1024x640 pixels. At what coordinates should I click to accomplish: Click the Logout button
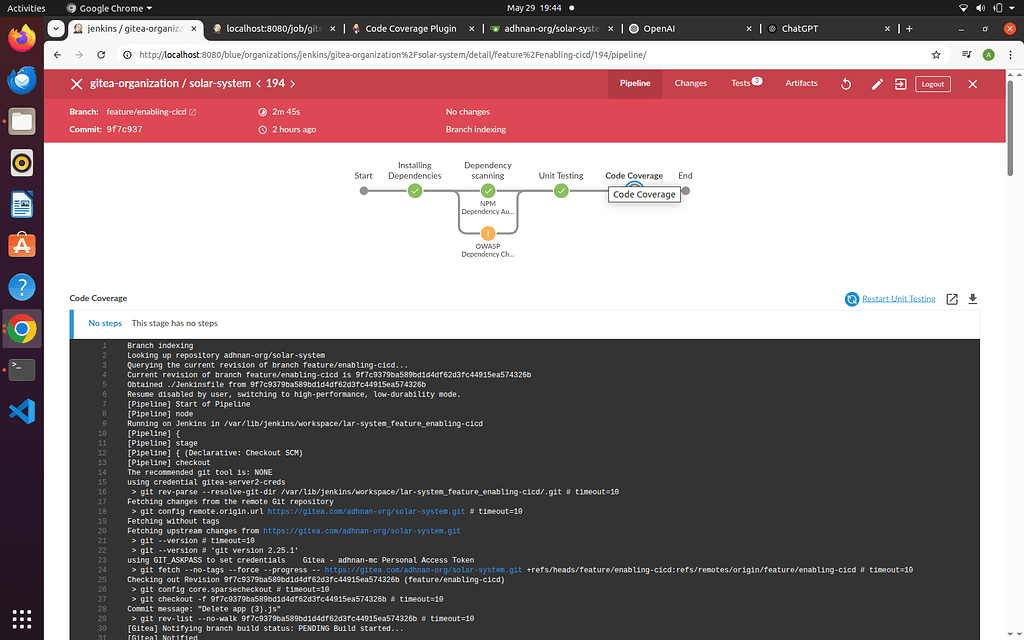932,84
